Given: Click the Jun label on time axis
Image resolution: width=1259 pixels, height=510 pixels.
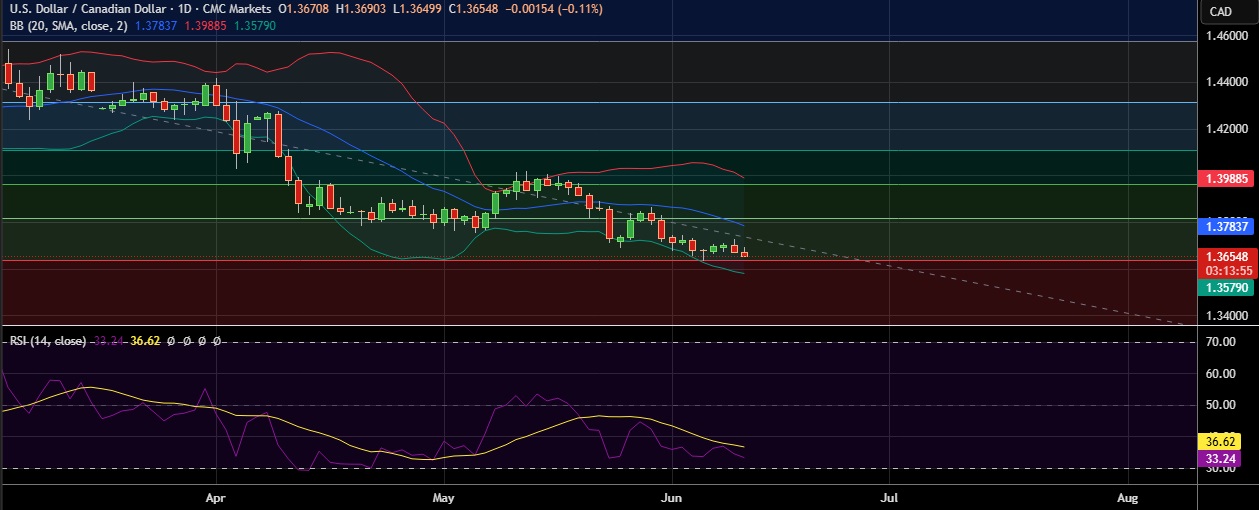Looking at the screenshot, I should [x=672, y=496].
